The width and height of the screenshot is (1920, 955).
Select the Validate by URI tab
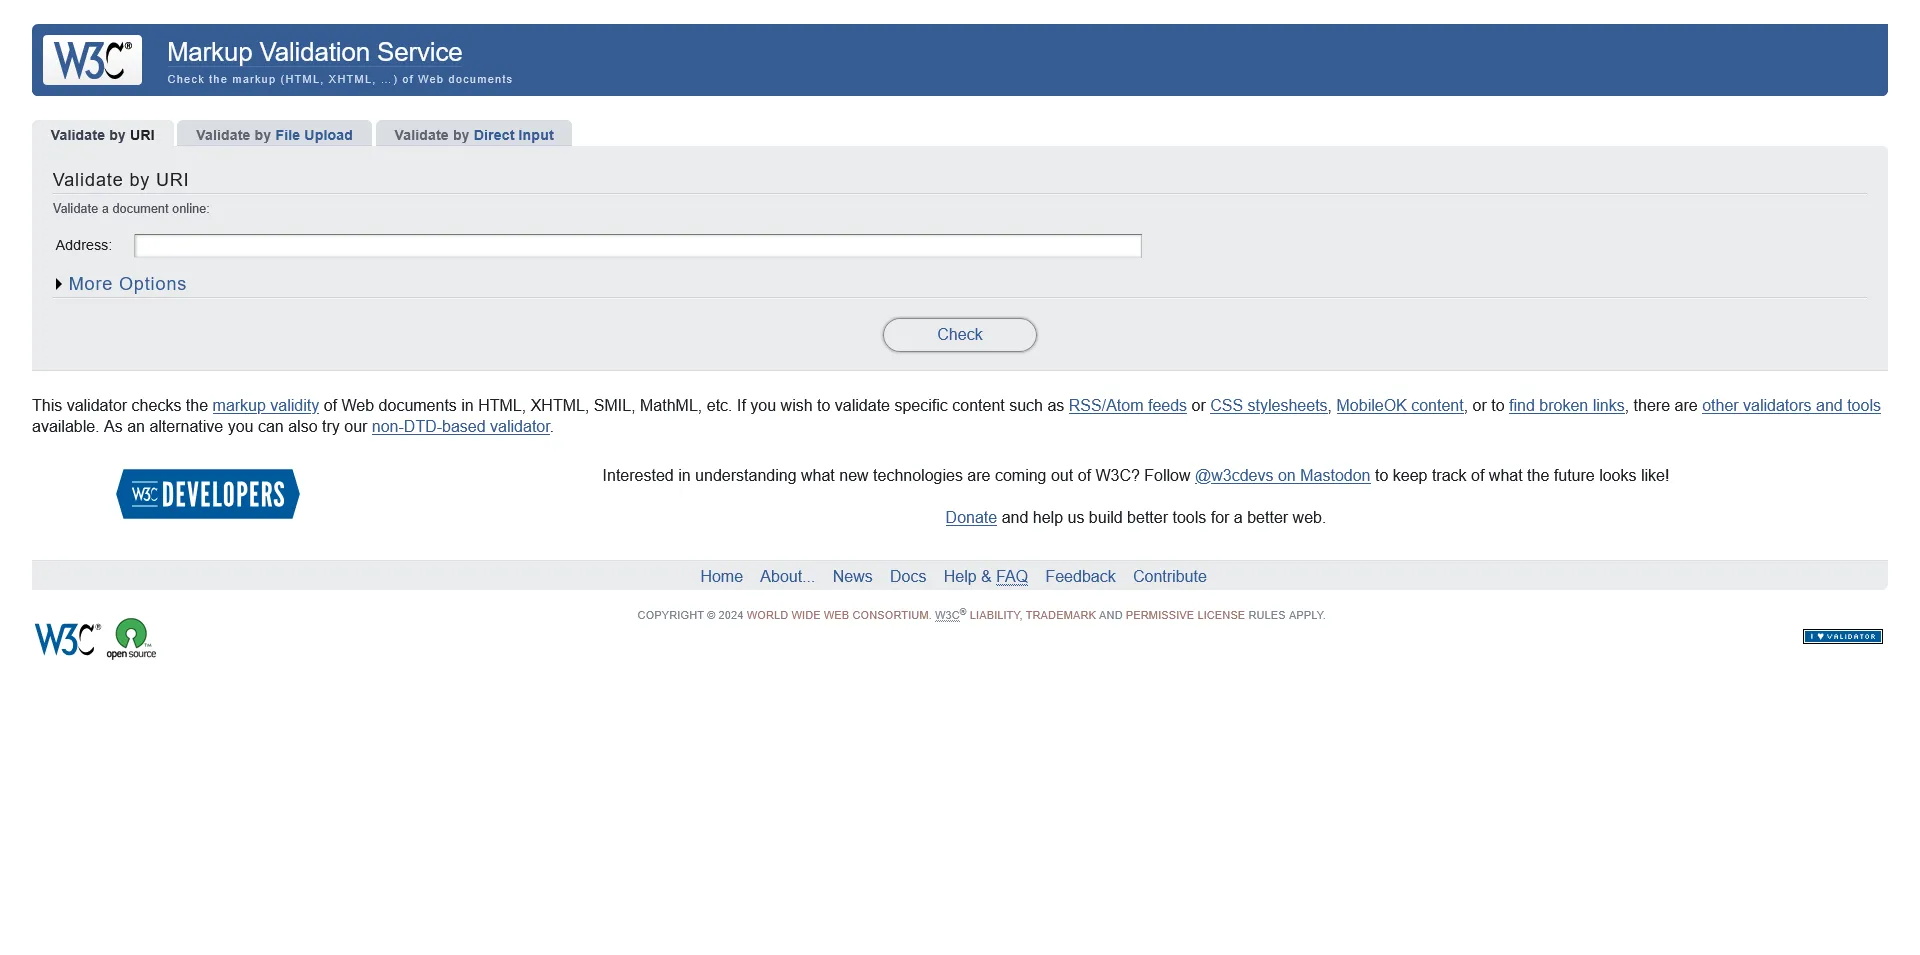click(x=103, y=134)
